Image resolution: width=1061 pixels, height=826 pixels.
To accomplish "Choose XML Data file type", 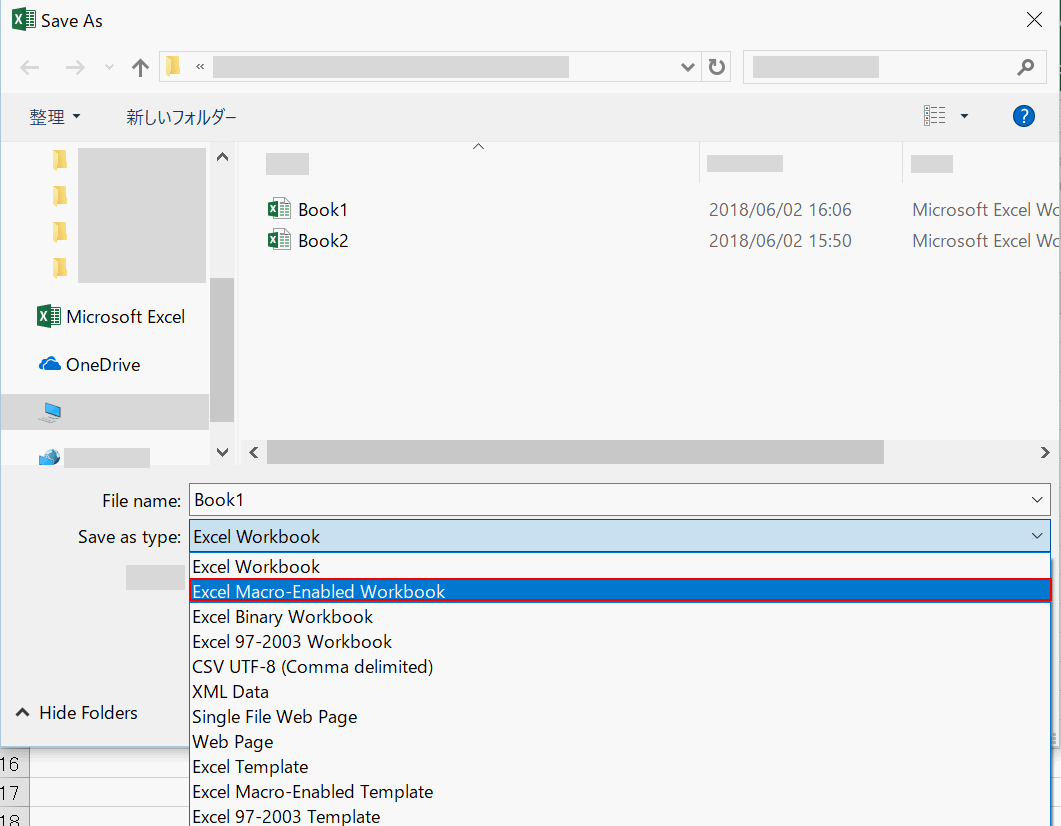I will click(620, 691).
